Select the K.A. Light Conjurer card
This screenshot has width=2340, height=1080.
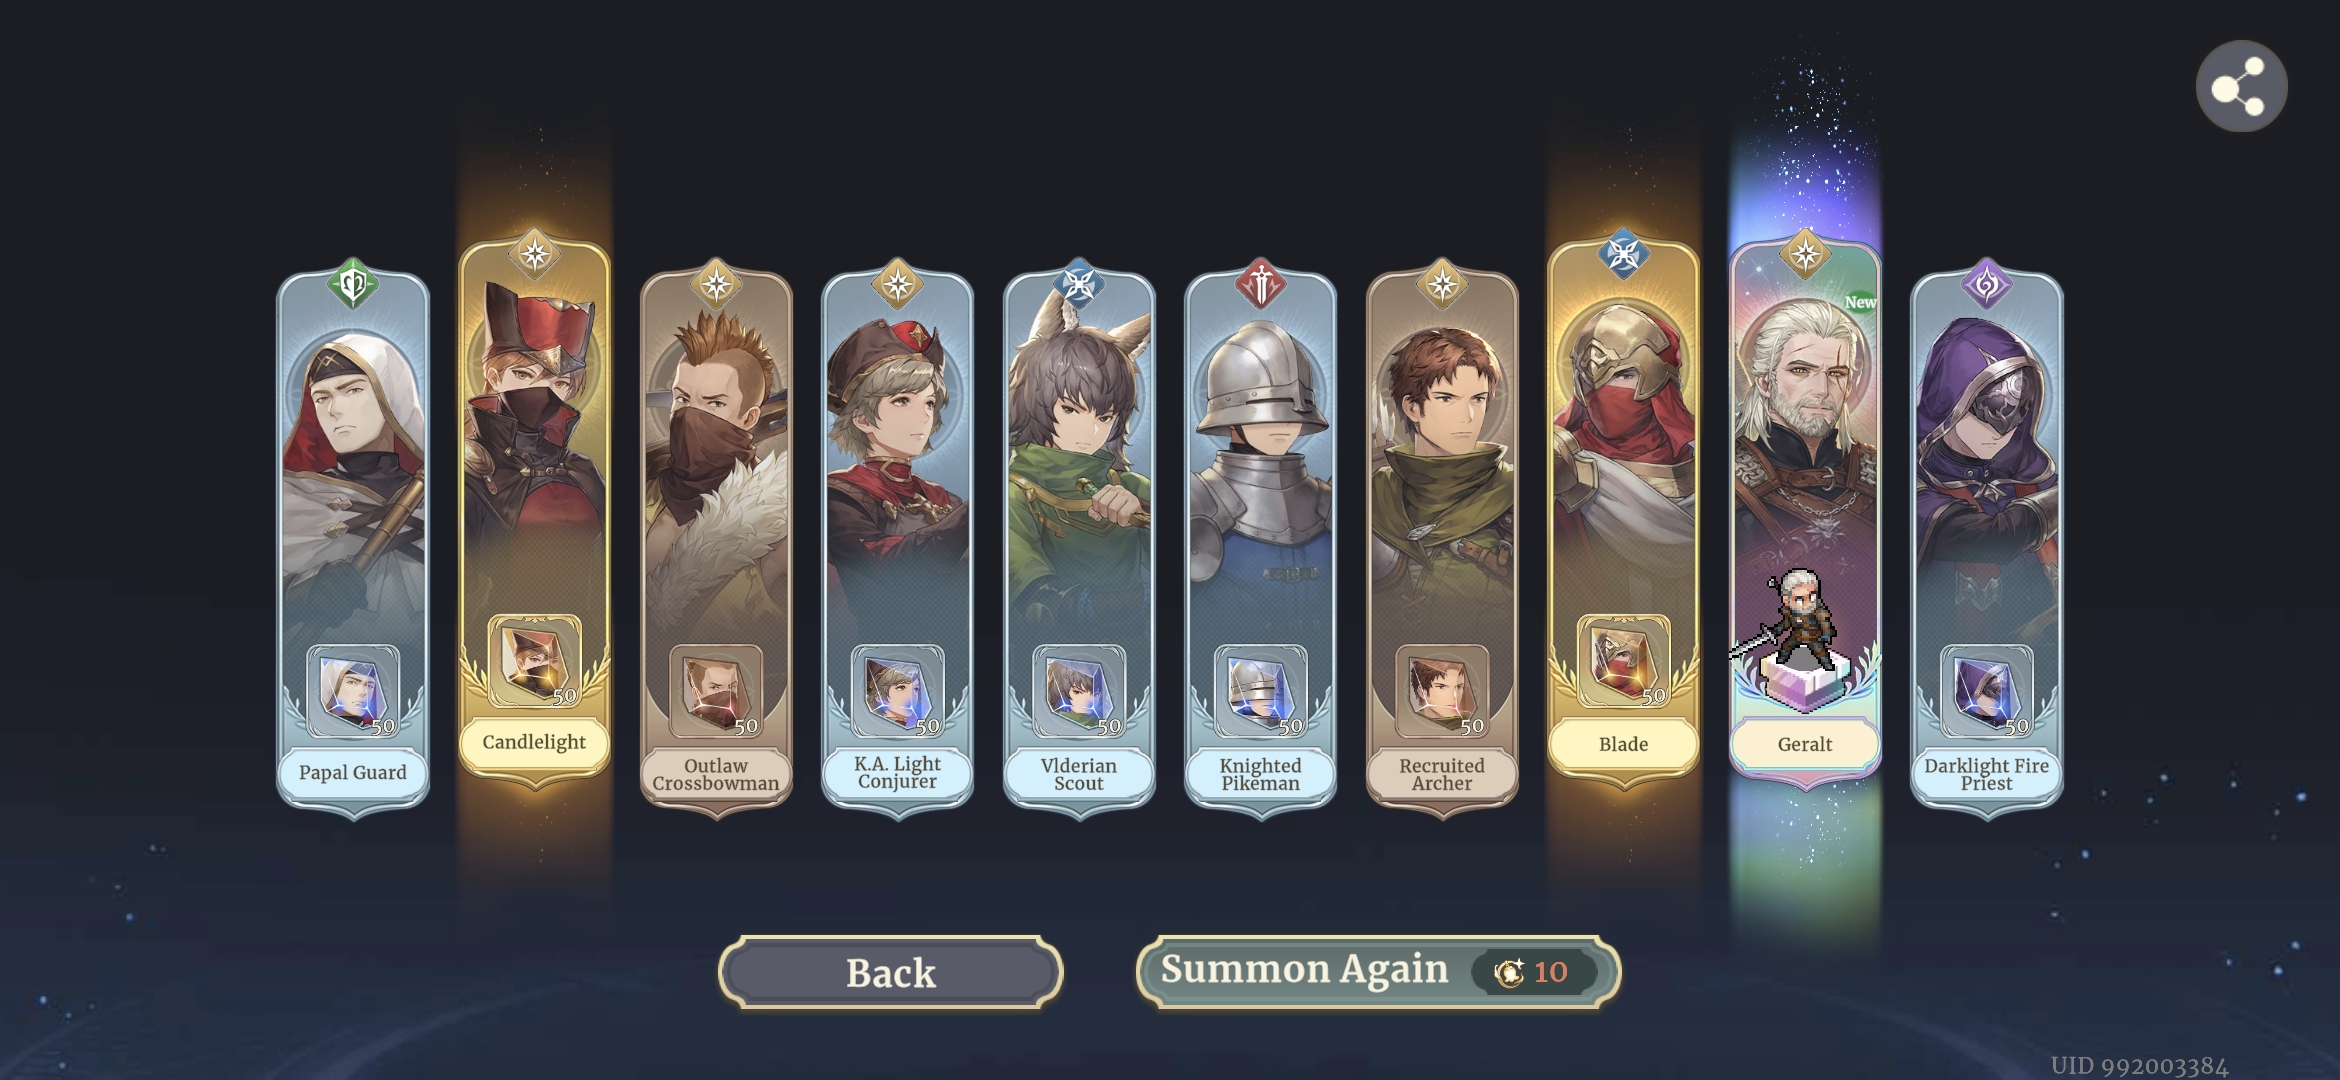[x=897, y=540]
